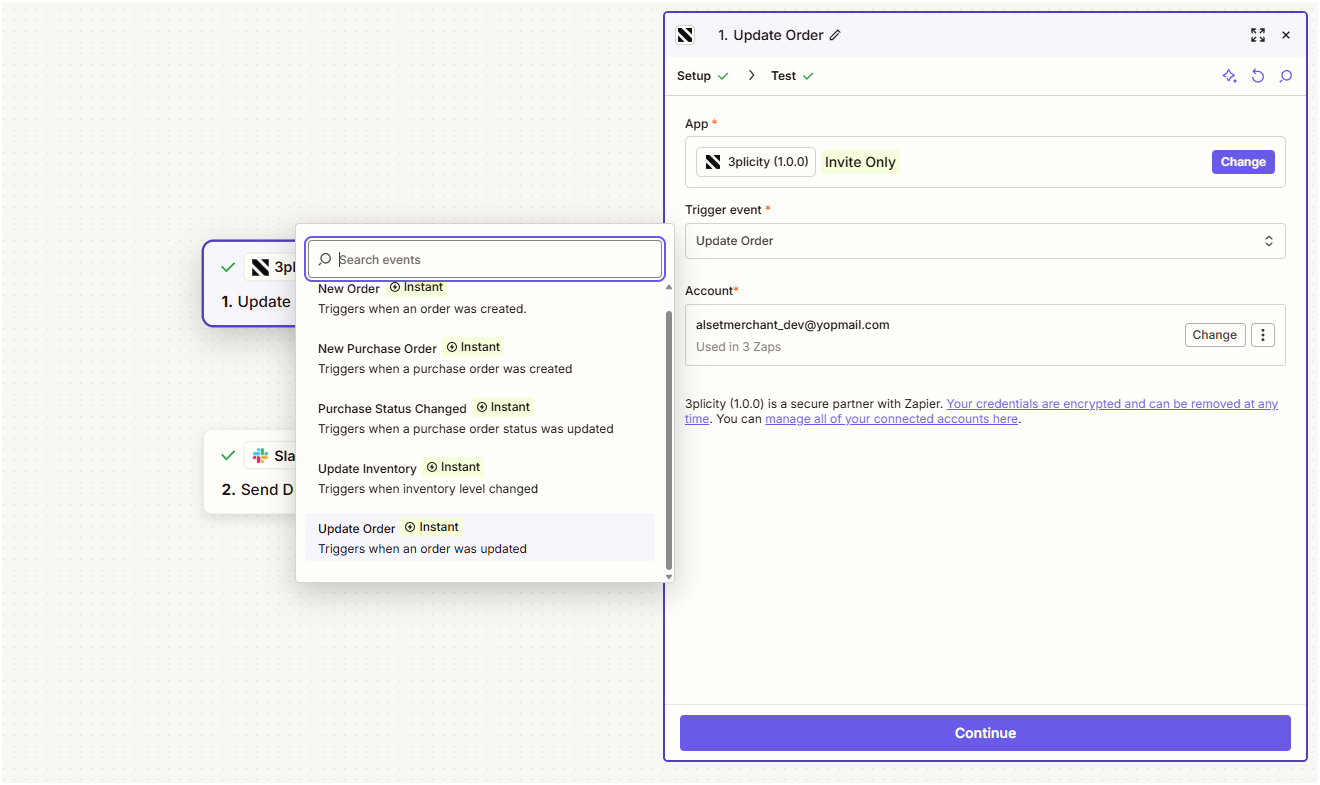Click the chevron between Setup and Test
The width and height of the screenshot is (1320, 785).
click(x=751, y=76)
